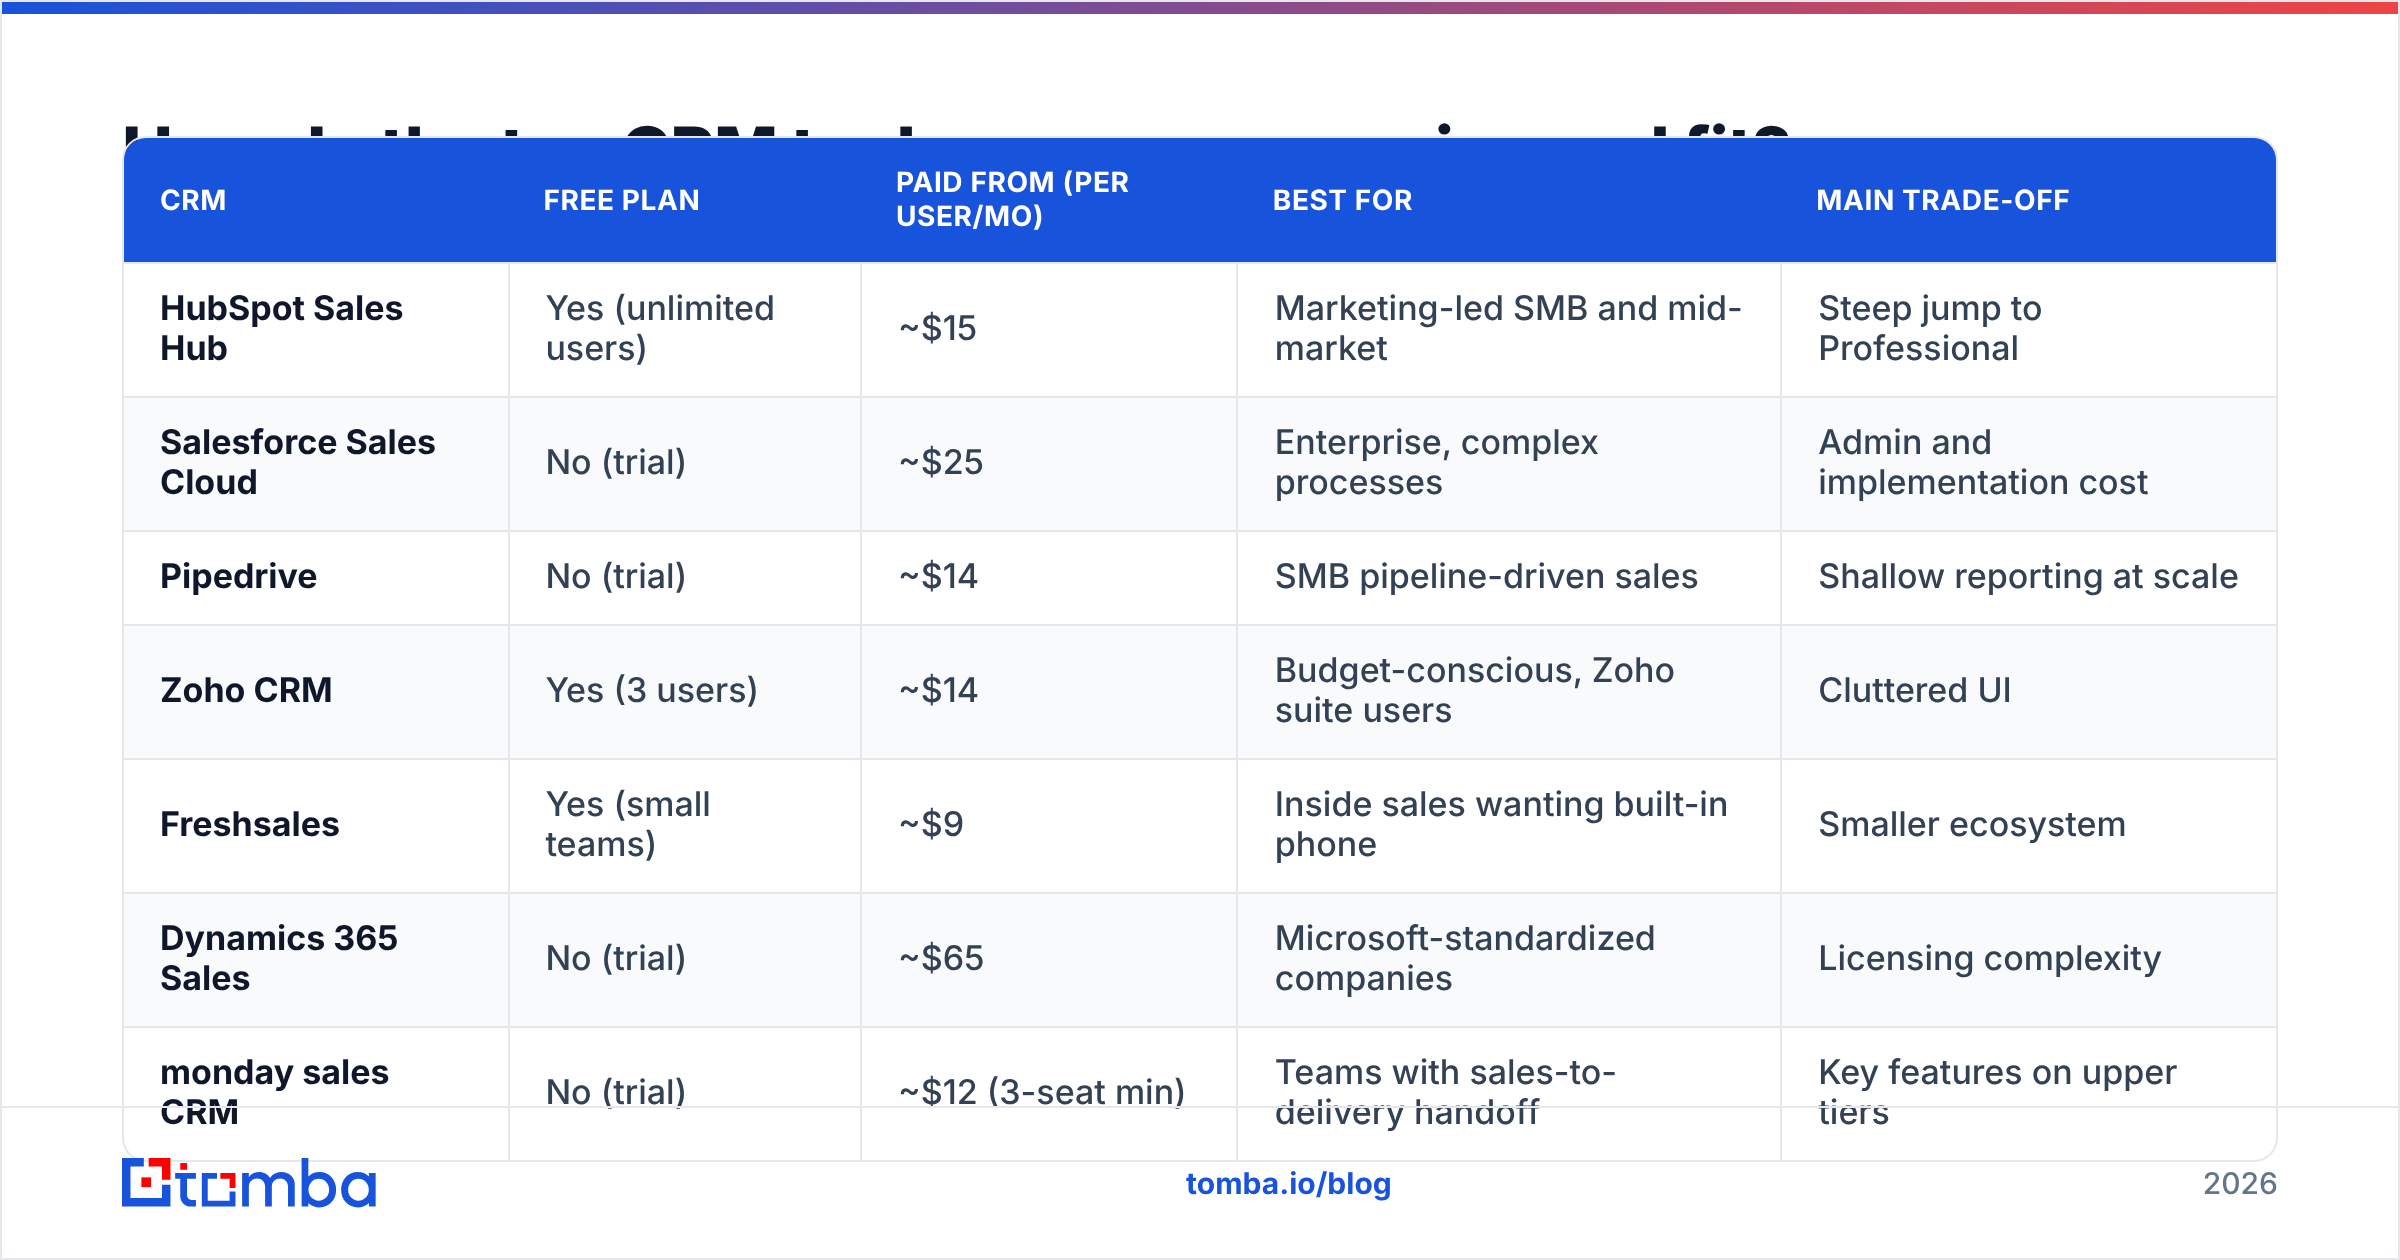This screenshot has width=2400, height=1260.
Task: Click the tomba logo
Action: click(x=249, y=1183)
